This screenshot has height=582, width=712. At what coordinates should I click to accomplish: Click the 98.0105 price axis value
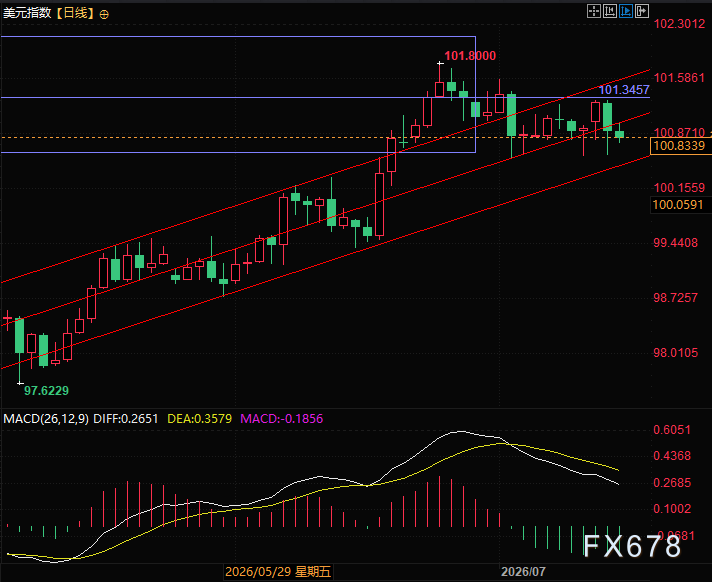[675, 353]
